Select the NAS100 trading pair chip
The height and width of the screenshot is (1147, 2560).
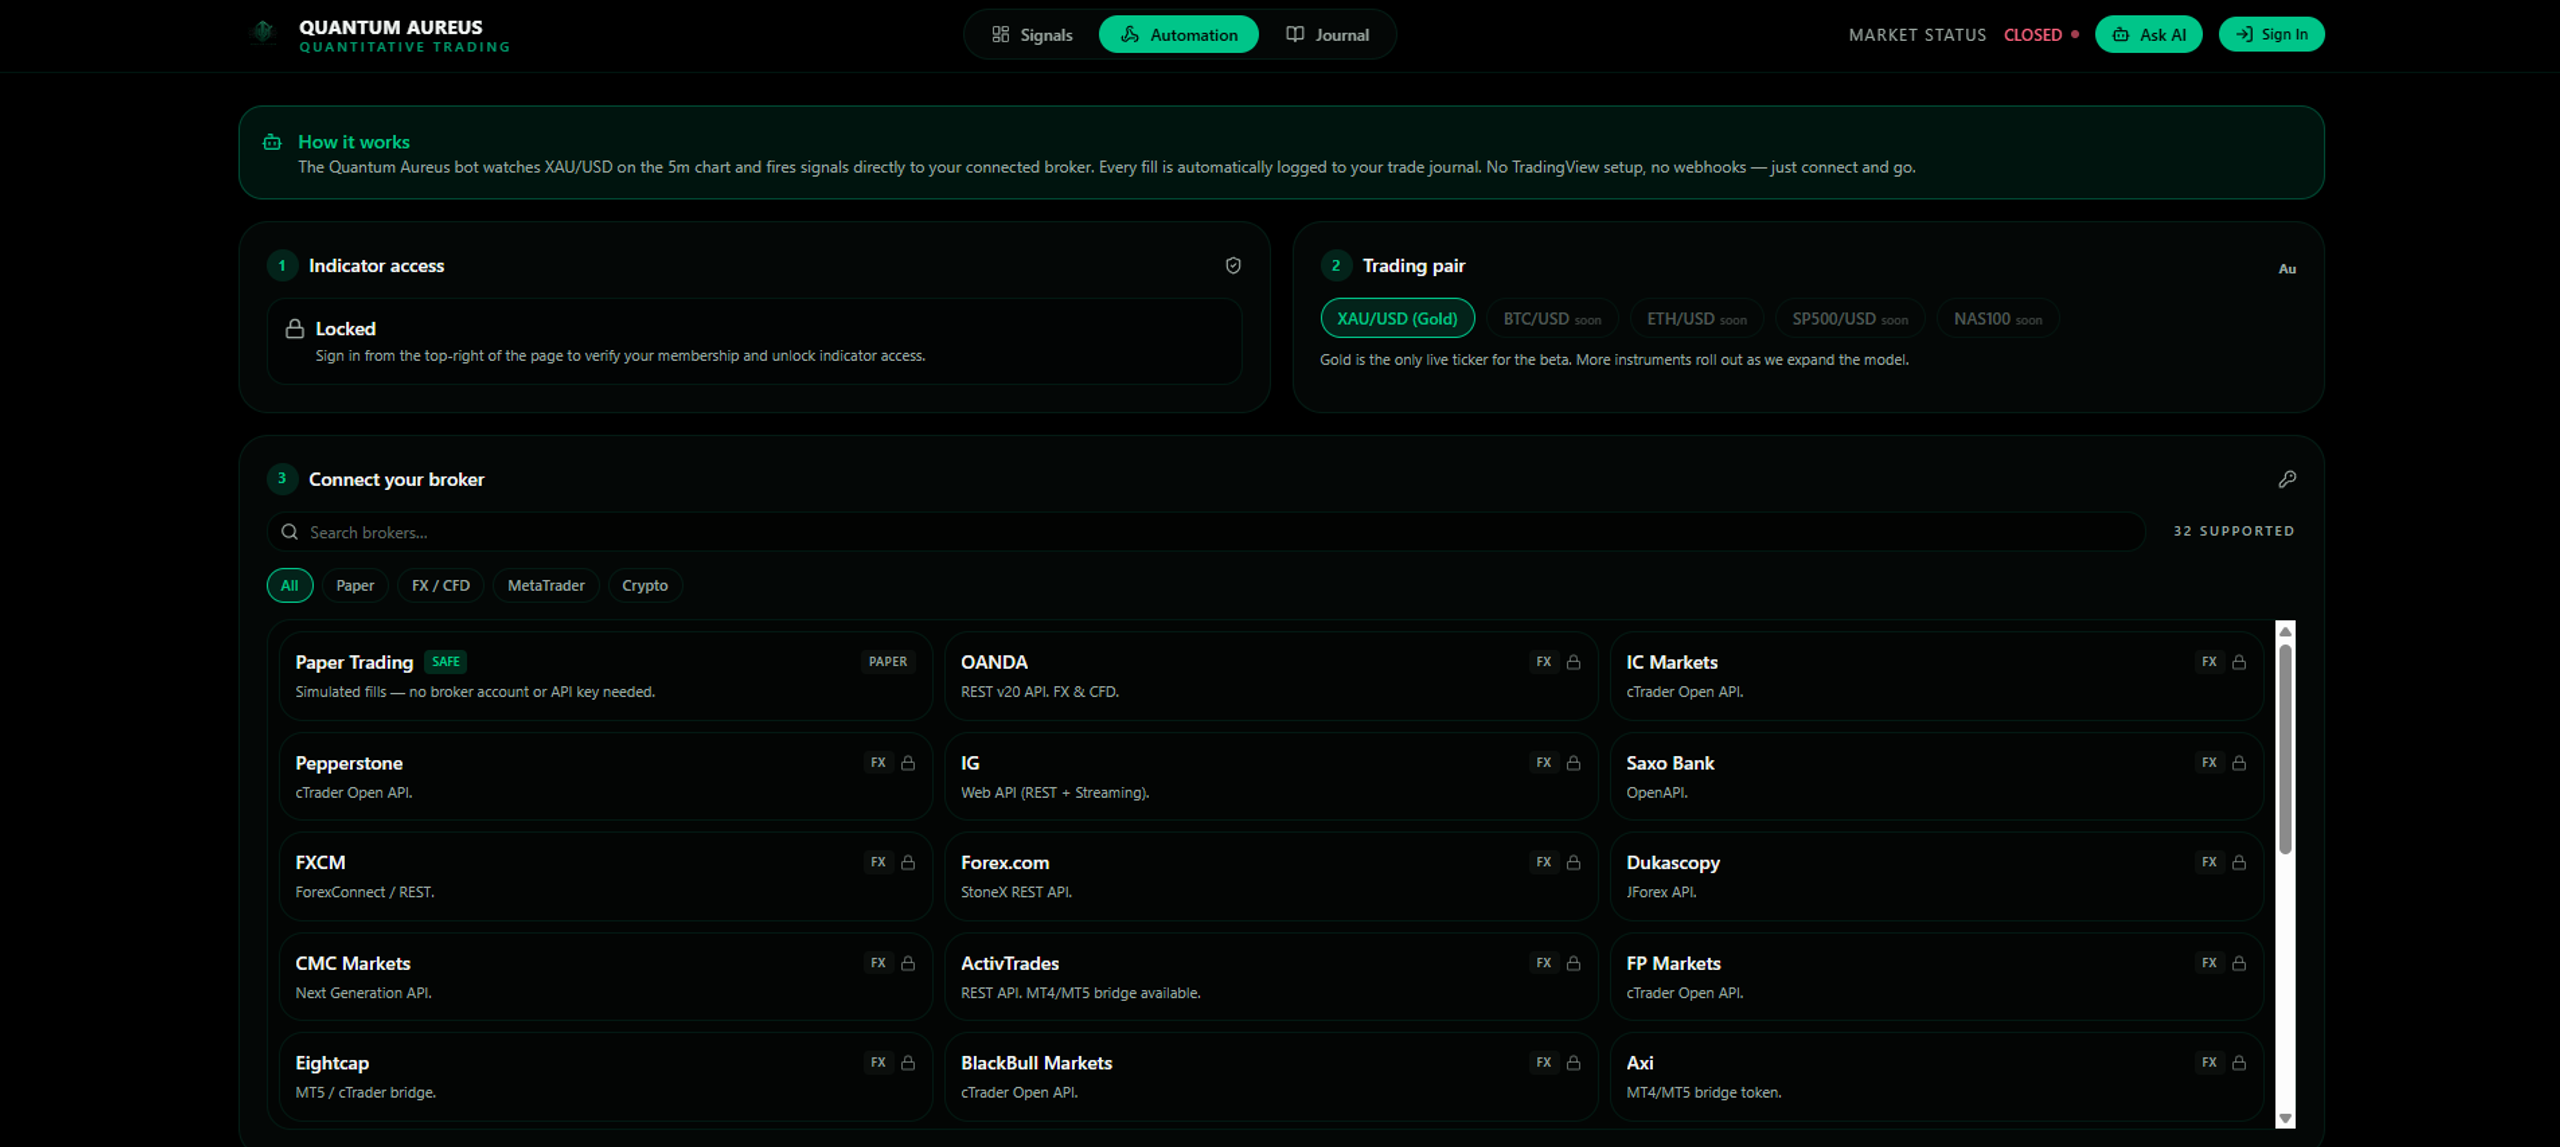[x=1998, y=319]
